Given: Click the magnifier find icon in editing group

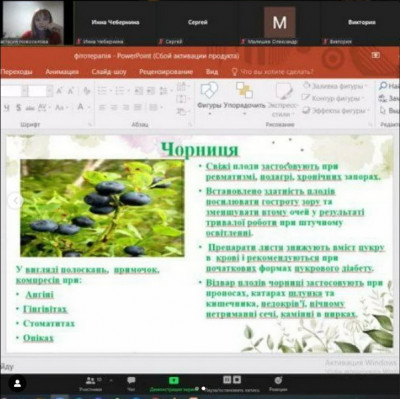Looking at the screenshot, I should [383, 86].
